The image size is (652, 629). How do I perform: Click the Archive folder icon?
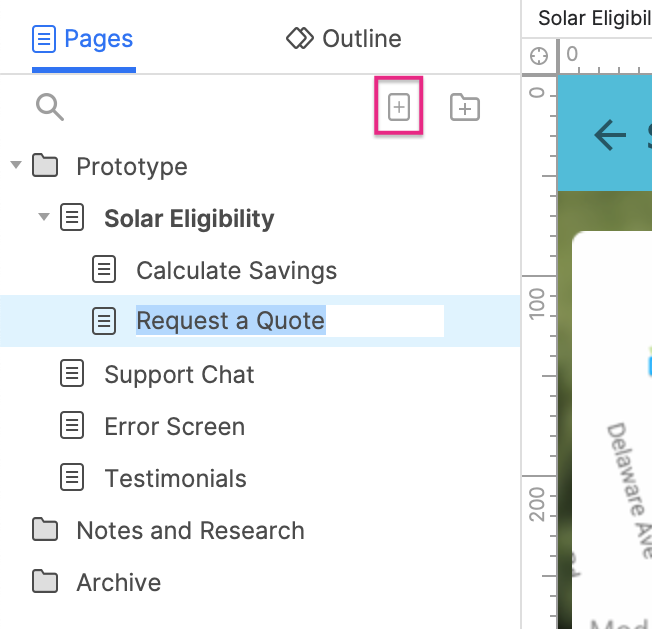coord(44,582)
